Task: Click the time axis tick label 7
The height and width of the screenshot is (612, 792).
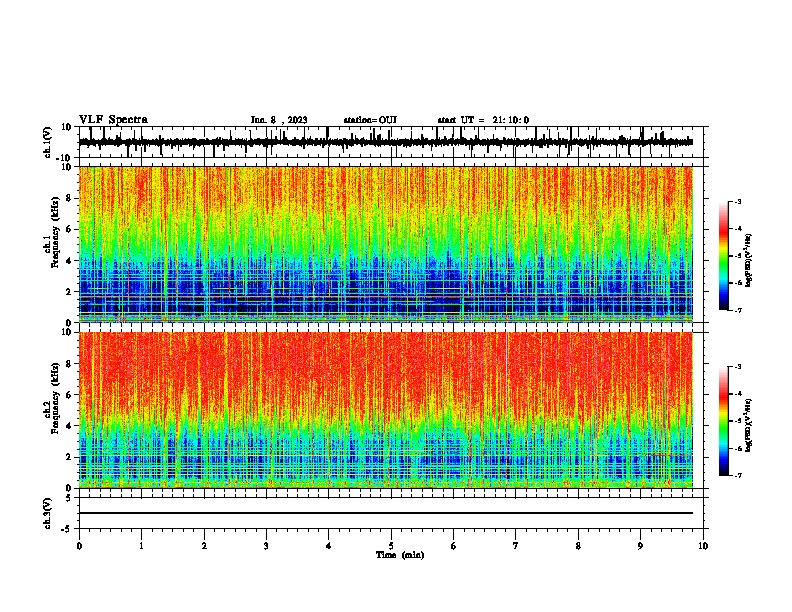Action: click(x=516, y=546)
